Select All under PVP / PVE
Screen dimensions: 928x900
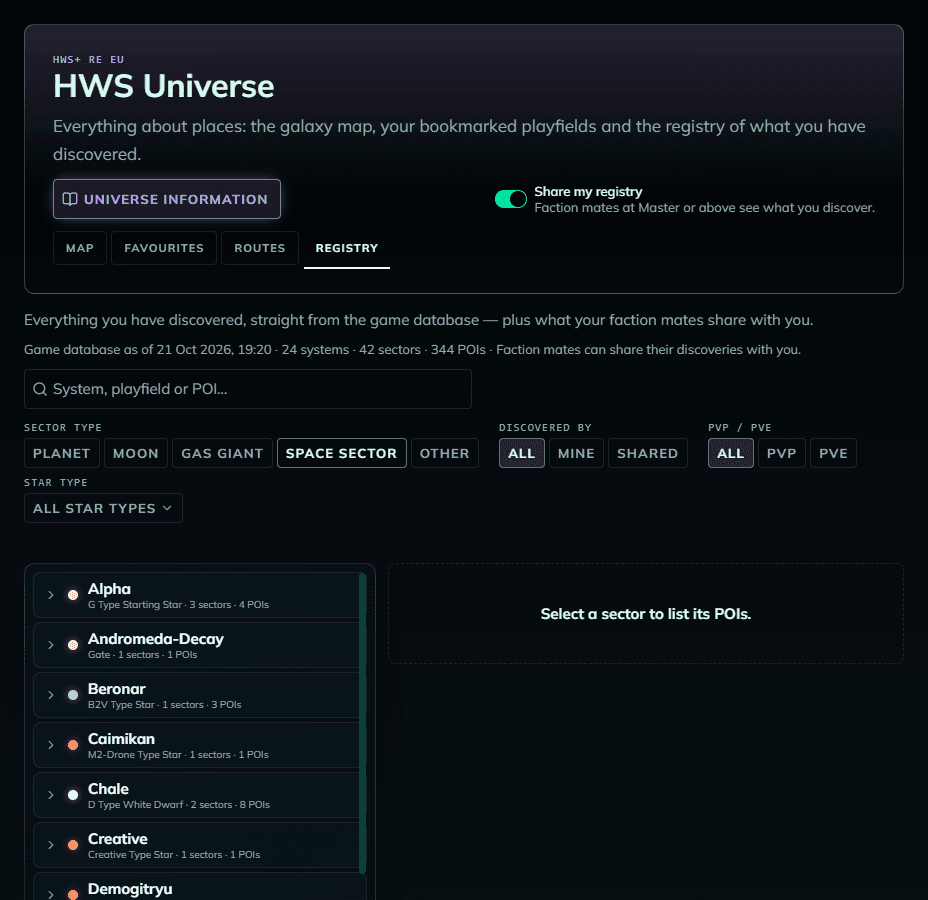(x=730, y=453)
